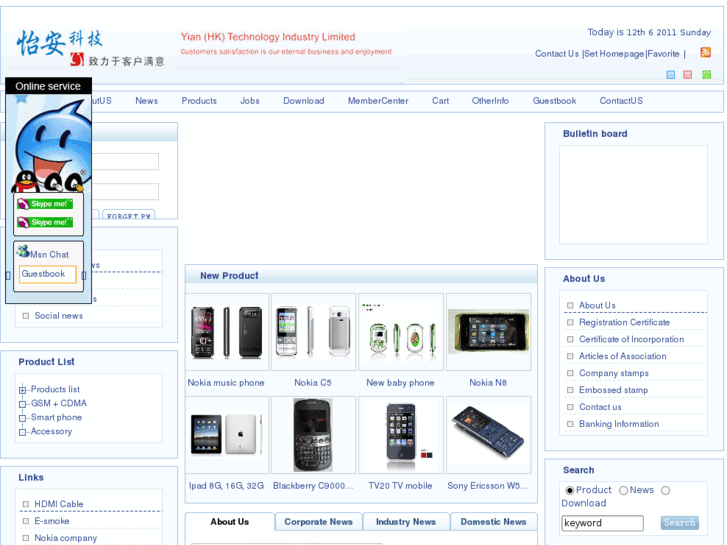Switch to Corporate News tab

[319, 522]
